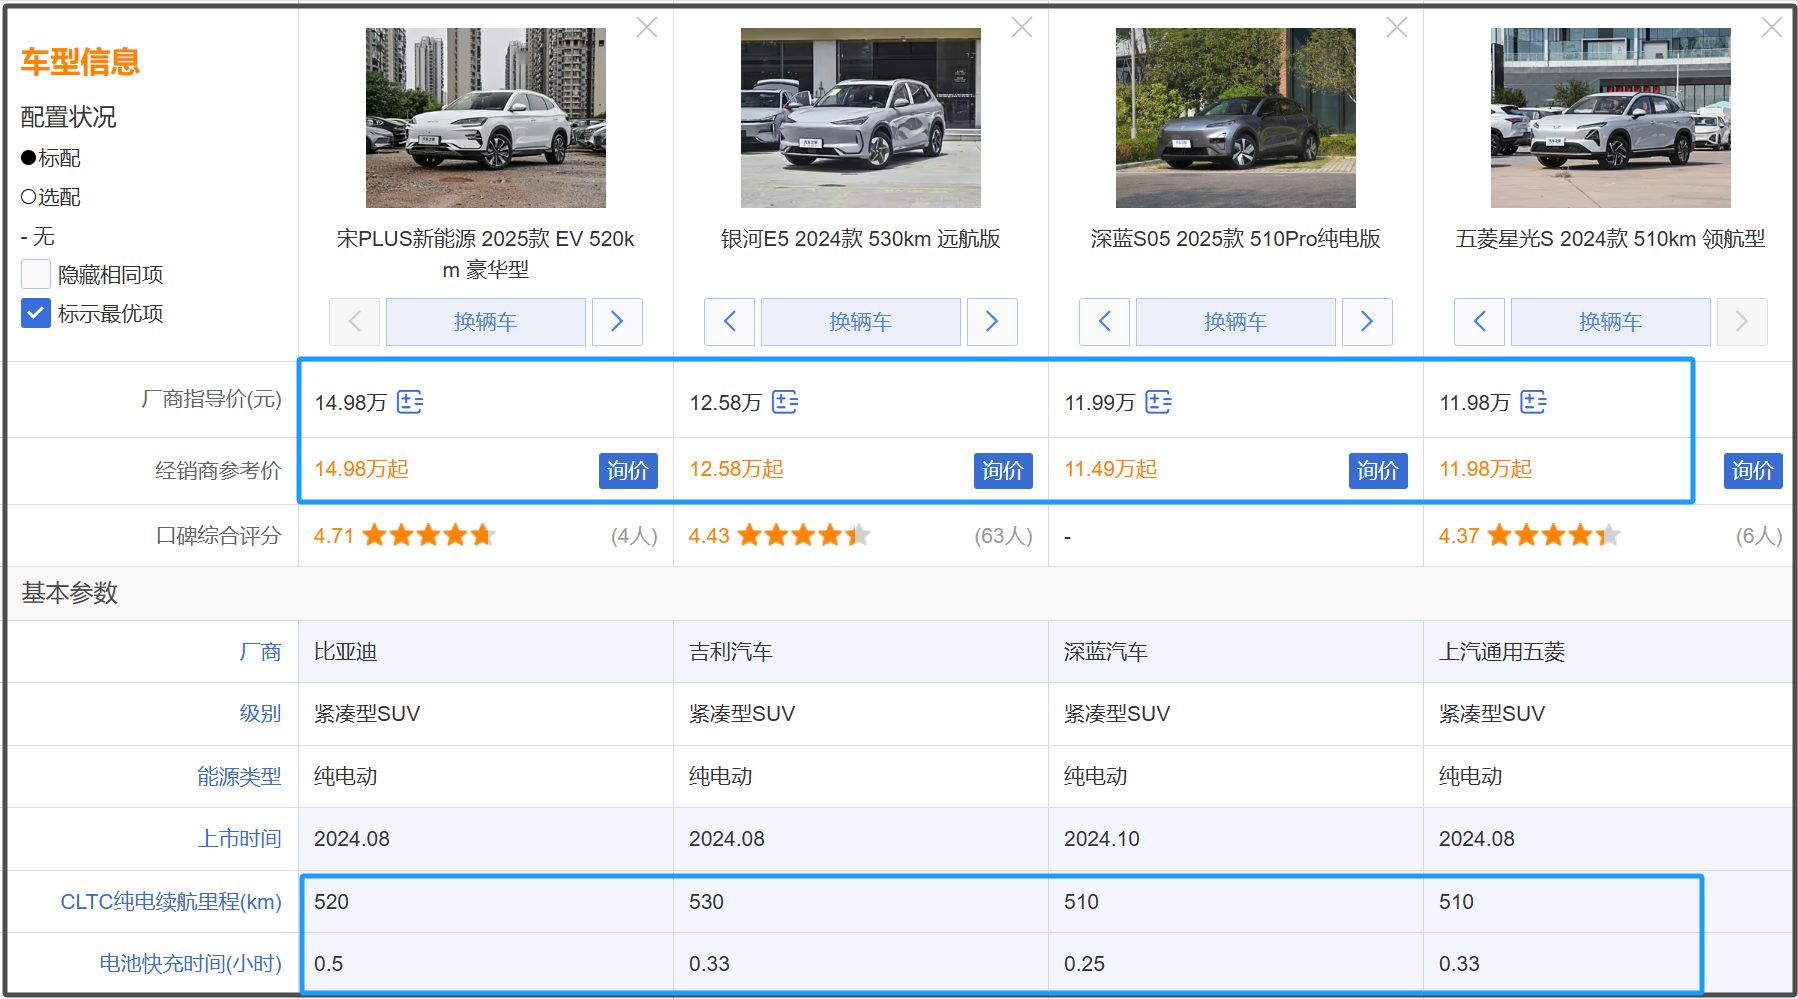Click dealer price 14.98万起

point(361,469)
